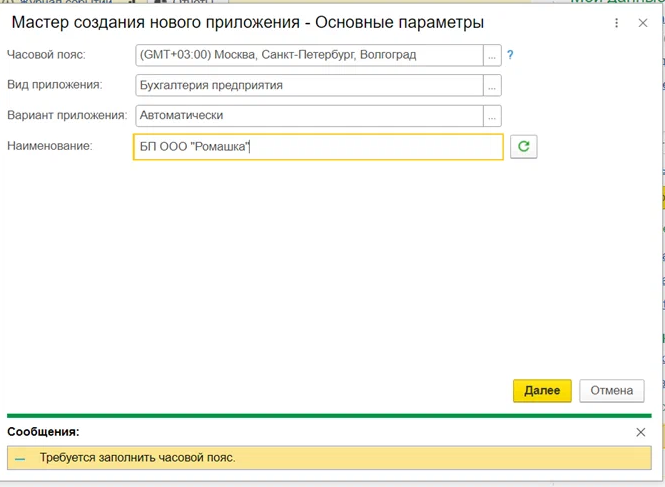665x487 pixels.
Task: Open the application type ellipsis selector
Action: coord(492,86)
